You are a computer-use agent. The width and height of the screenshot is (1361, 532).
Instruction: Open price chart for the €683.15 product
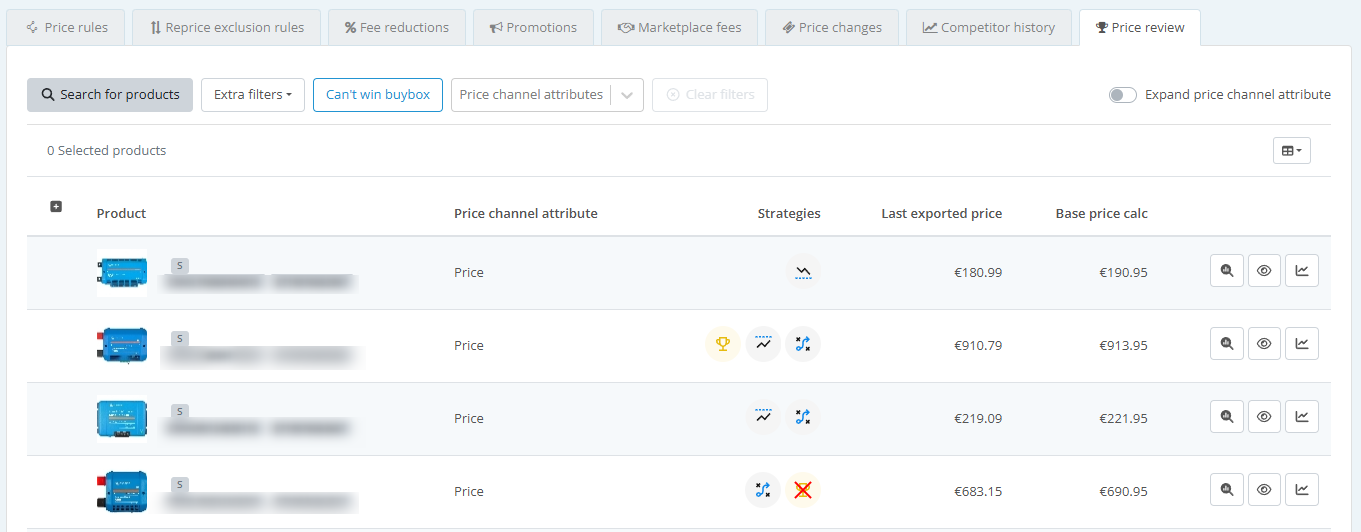tap(1302, 490)
